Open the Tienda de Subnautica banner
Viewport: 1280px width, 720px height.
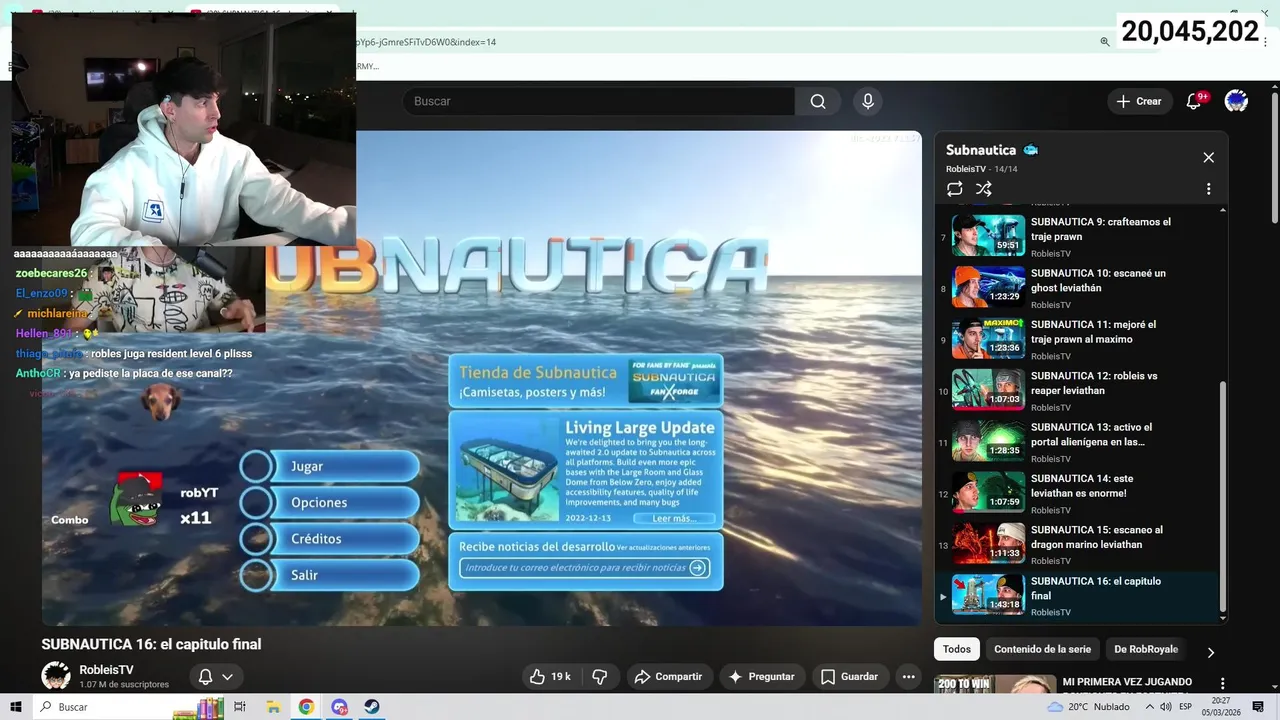pyautogui.click(x=586, y=381)
